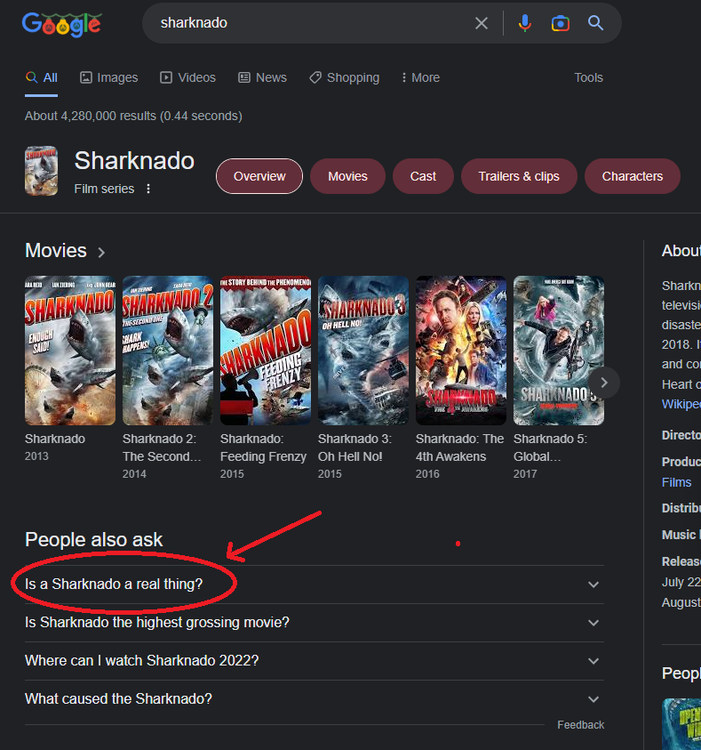Click the 'Sharknado: The 4th Awakens' title text
The width and height of the screenshot is (701, 750).
tap(460, 448)
